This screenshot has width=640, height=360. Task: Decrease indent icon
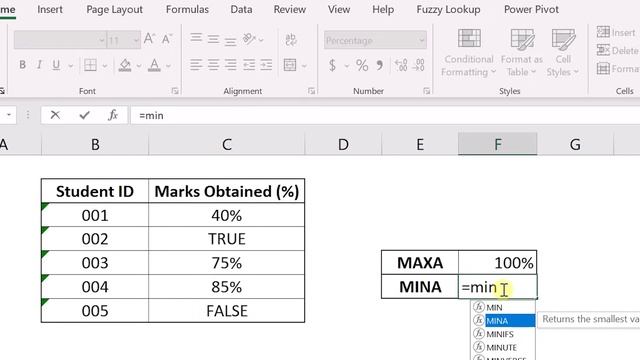(249, 64)
